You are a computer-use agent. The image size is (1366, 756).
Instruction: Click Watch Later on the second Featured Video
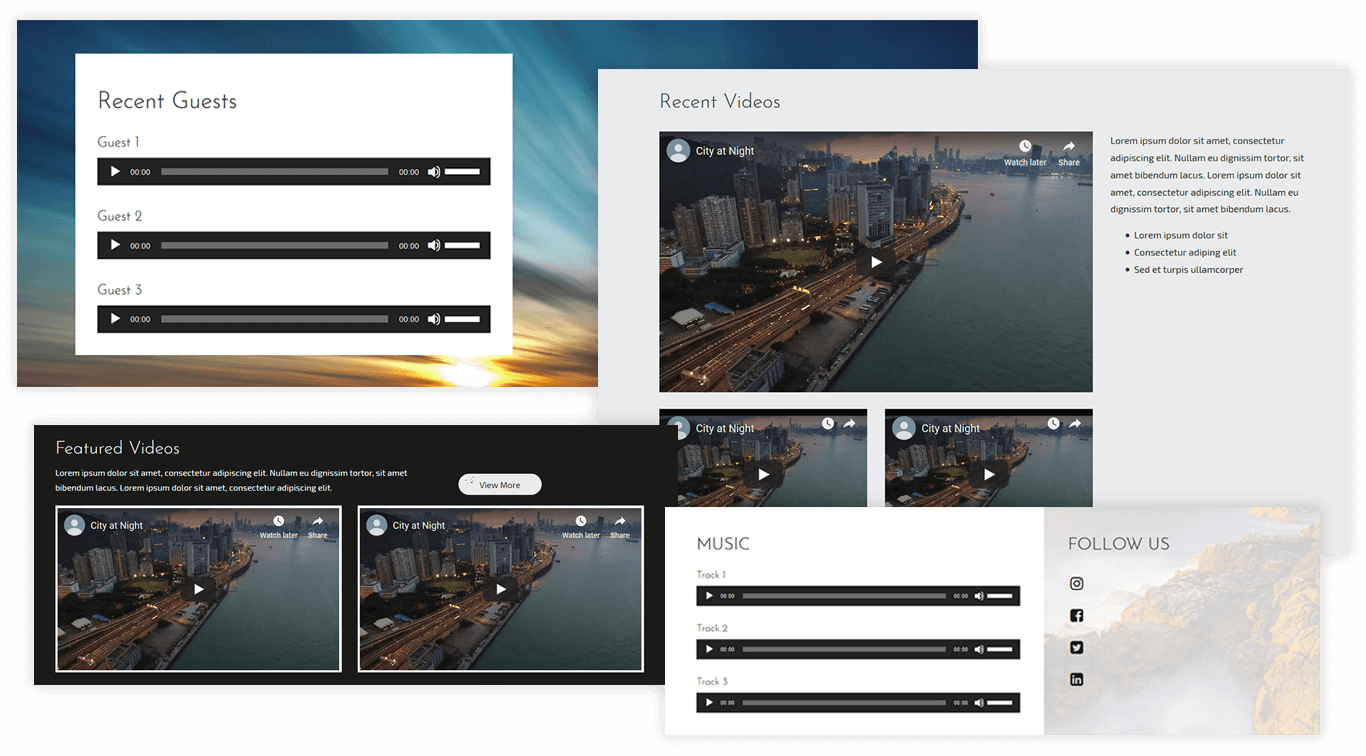pos(580,519)
